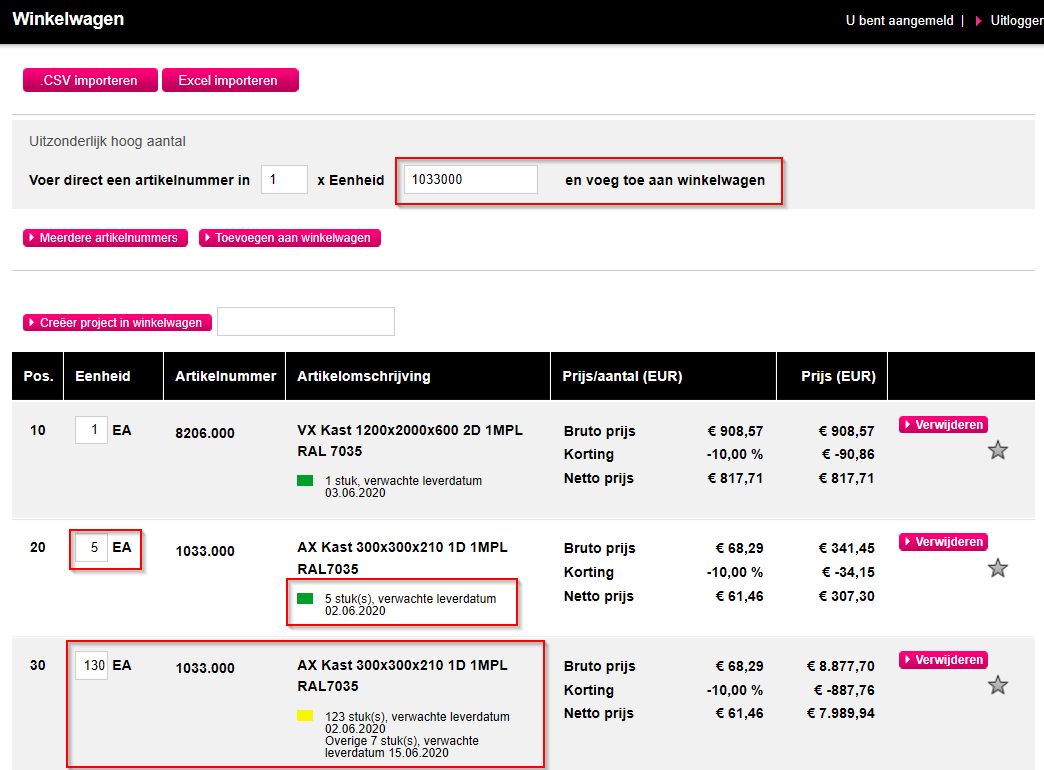Screen dimensions: 1044x770
Task: Click gross total € 8.877,70
Action: [x=841, y=666]
